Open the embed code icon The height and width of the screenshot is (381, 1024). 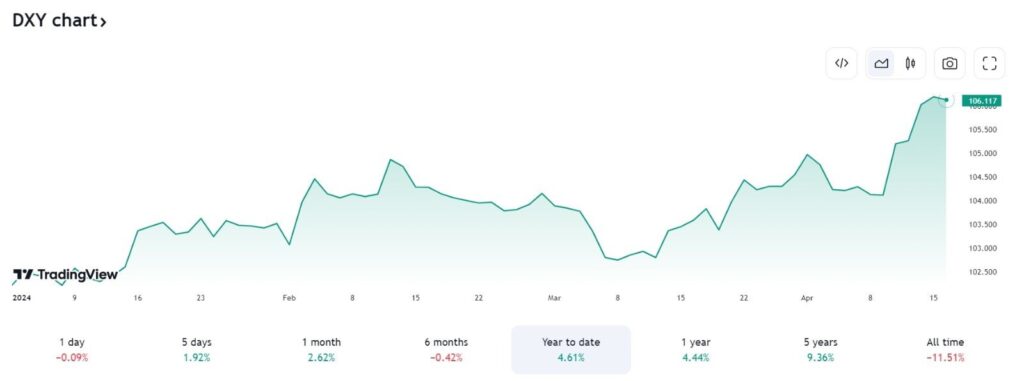coord(841,63)
